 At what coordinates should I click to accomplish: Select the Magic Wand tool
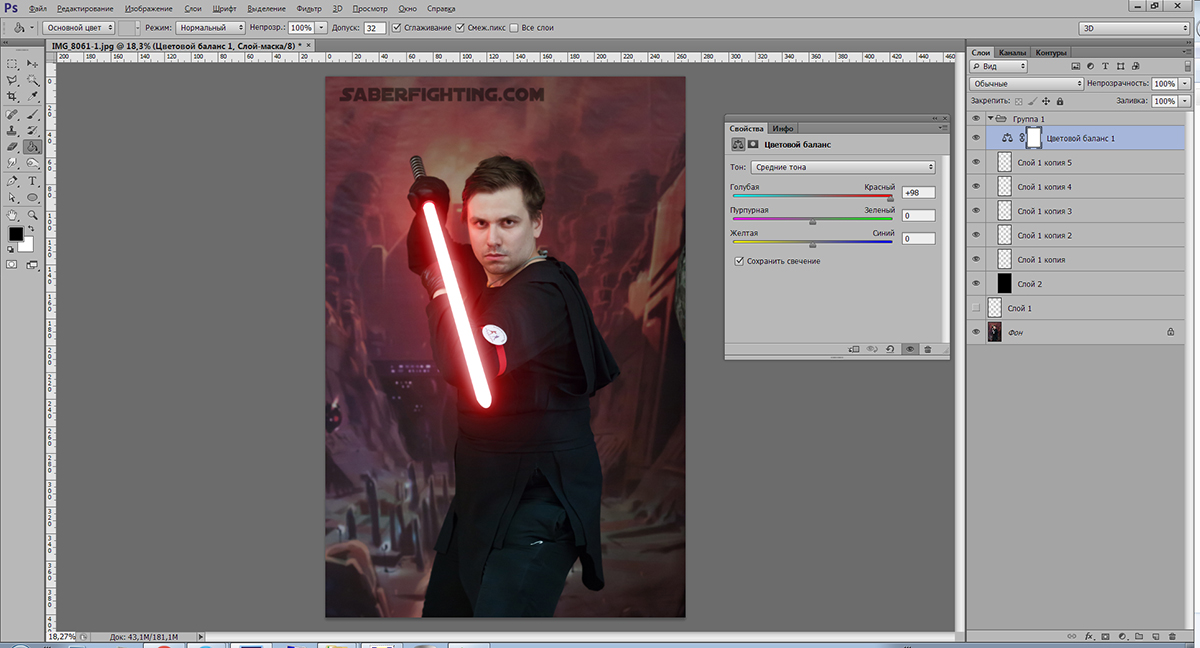[x=33, y=79]
